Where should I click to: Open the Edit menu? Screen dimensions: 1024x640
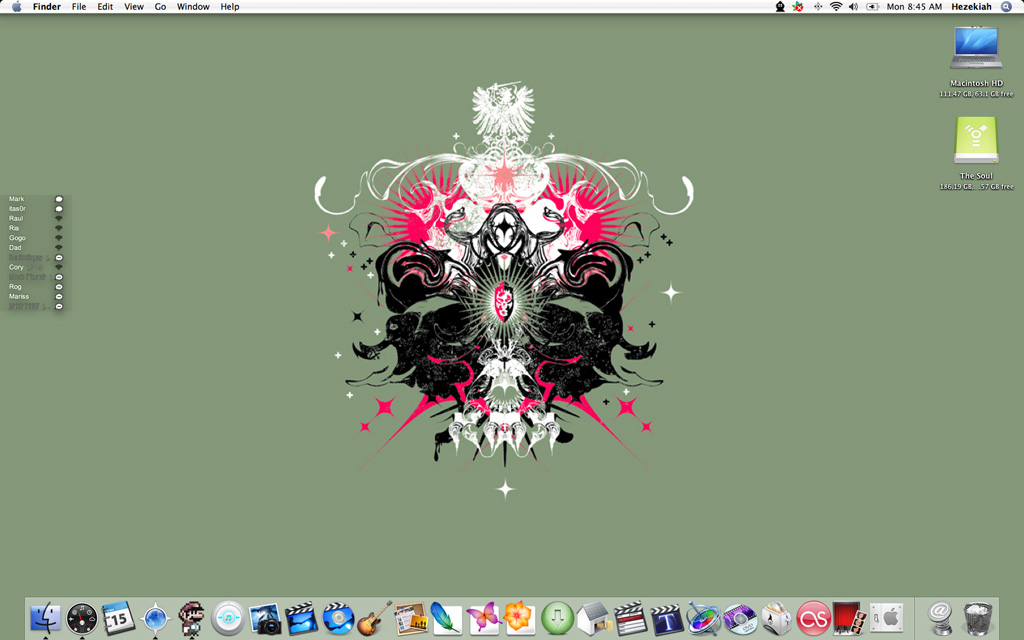pos(105,7)
